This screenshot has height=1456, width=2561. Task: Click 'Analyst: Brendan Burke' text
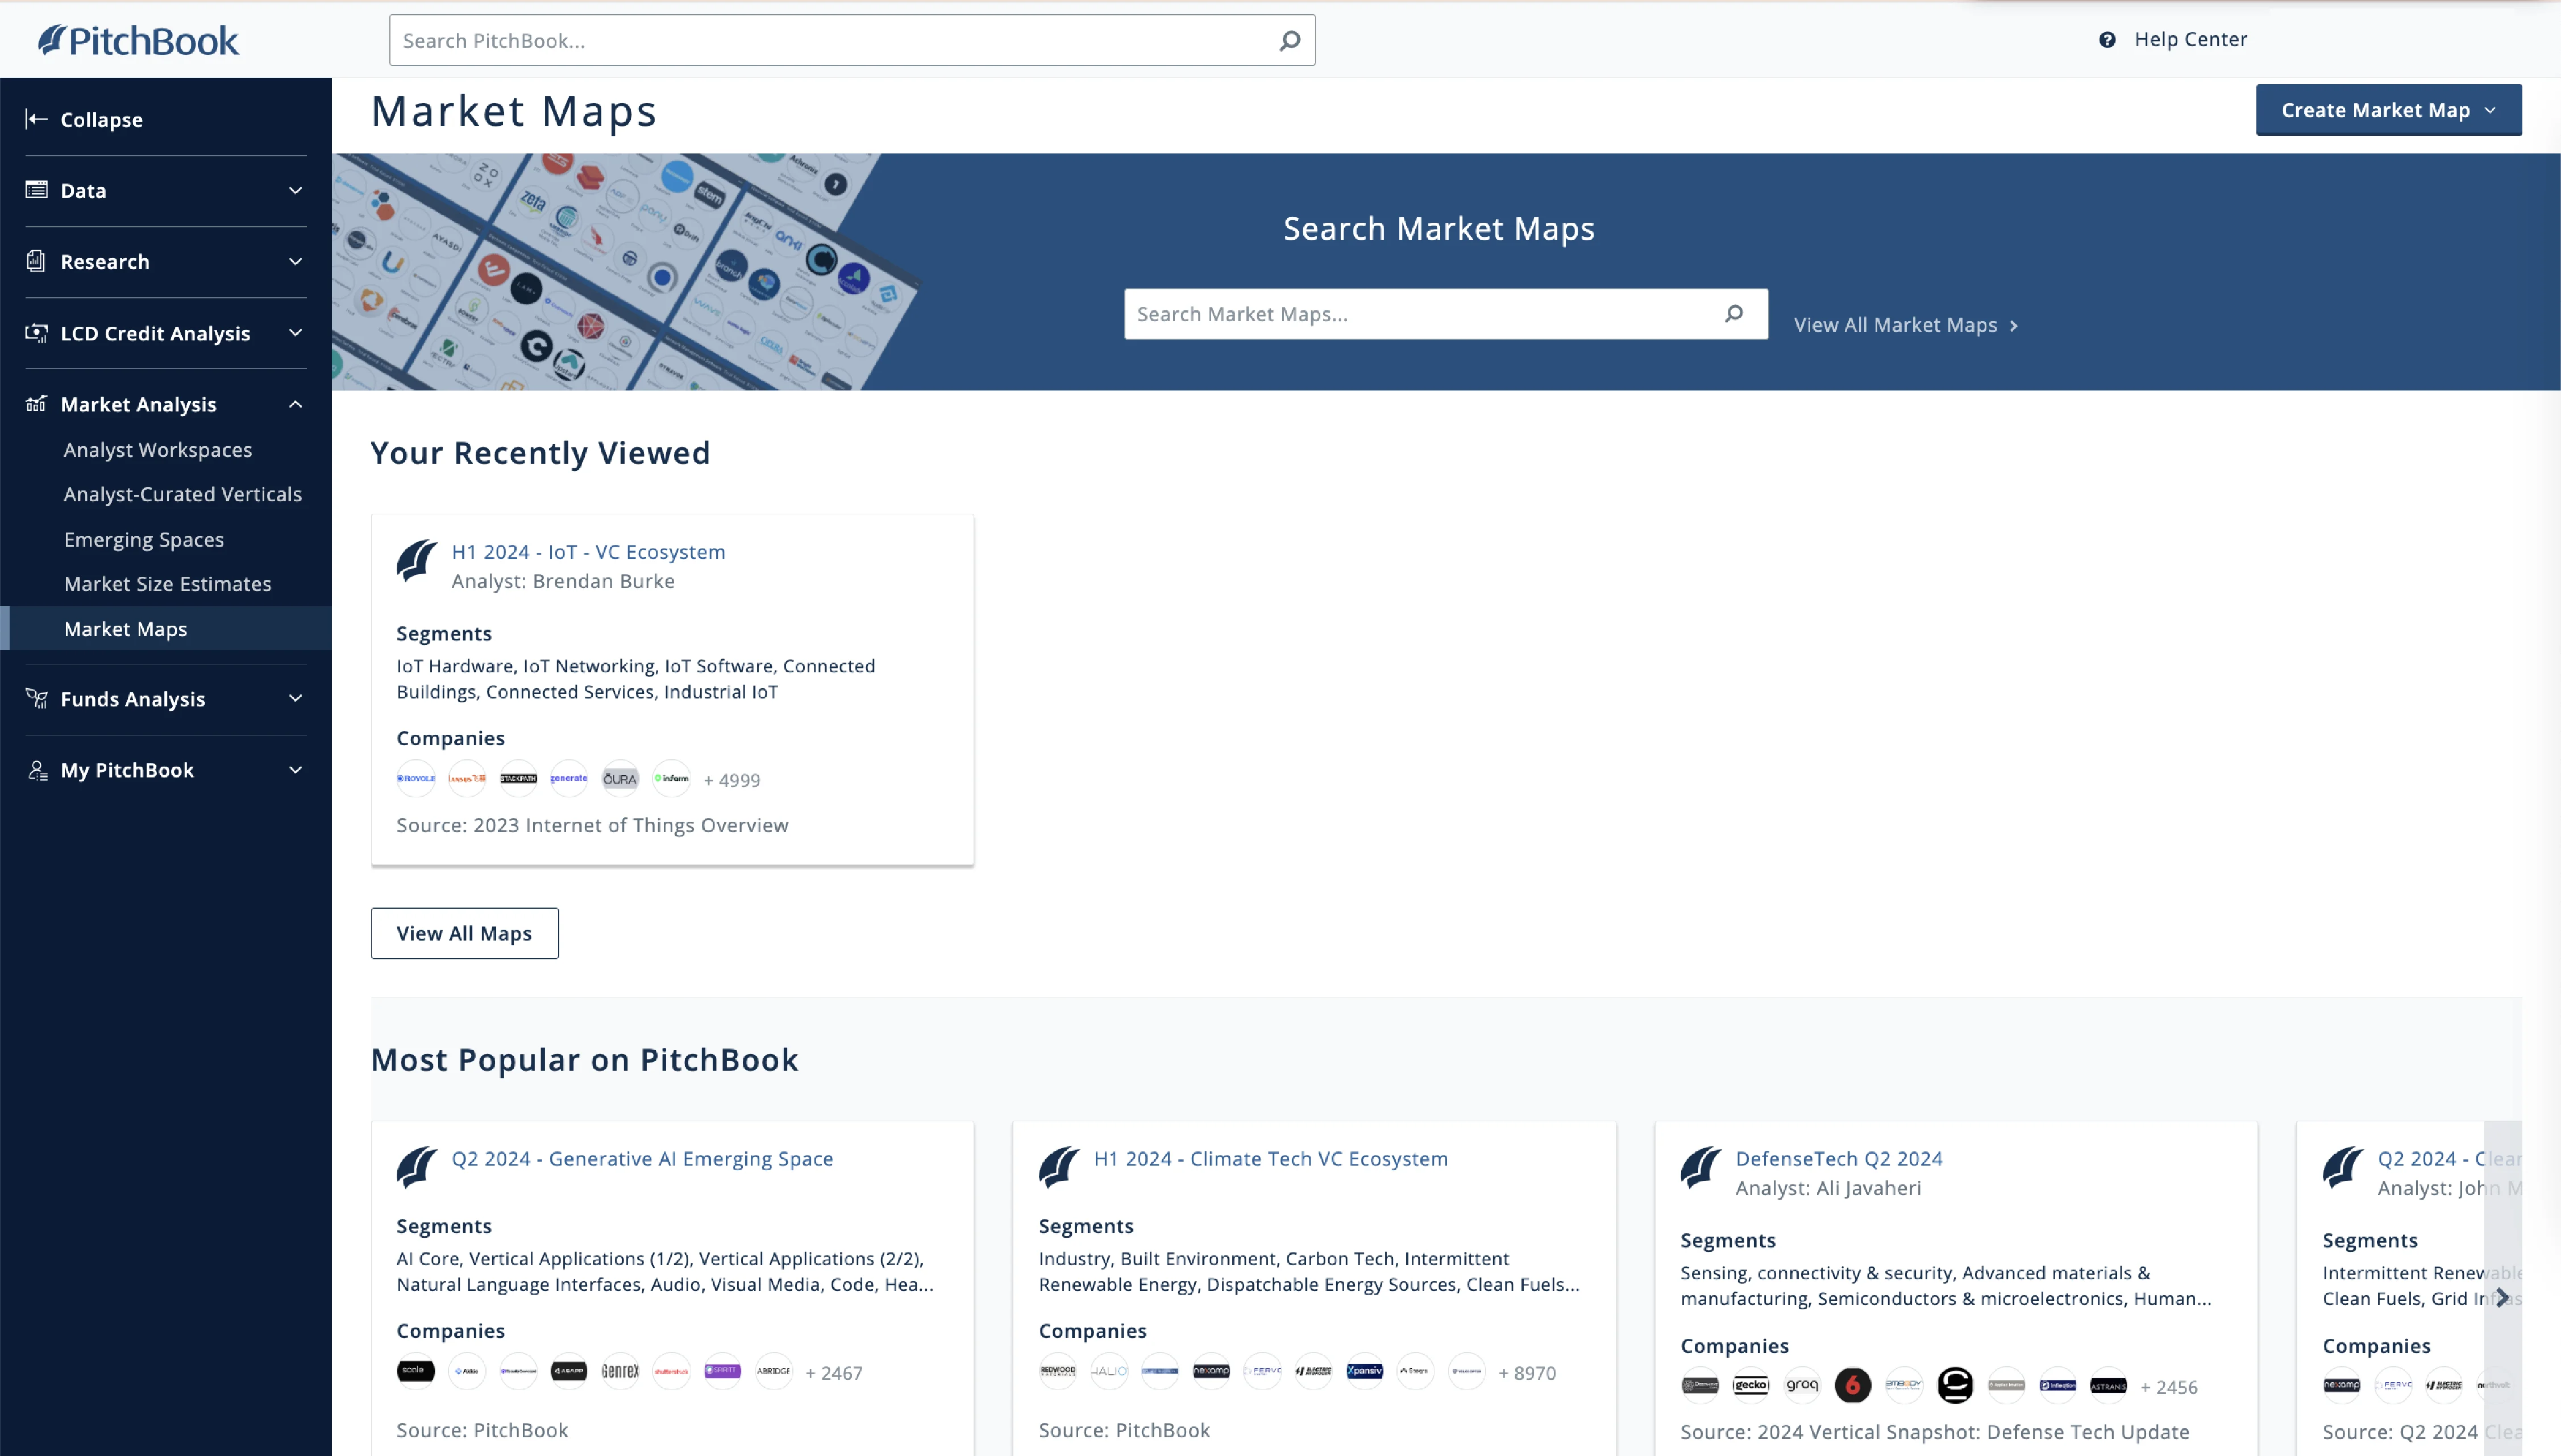click(563, 581)
